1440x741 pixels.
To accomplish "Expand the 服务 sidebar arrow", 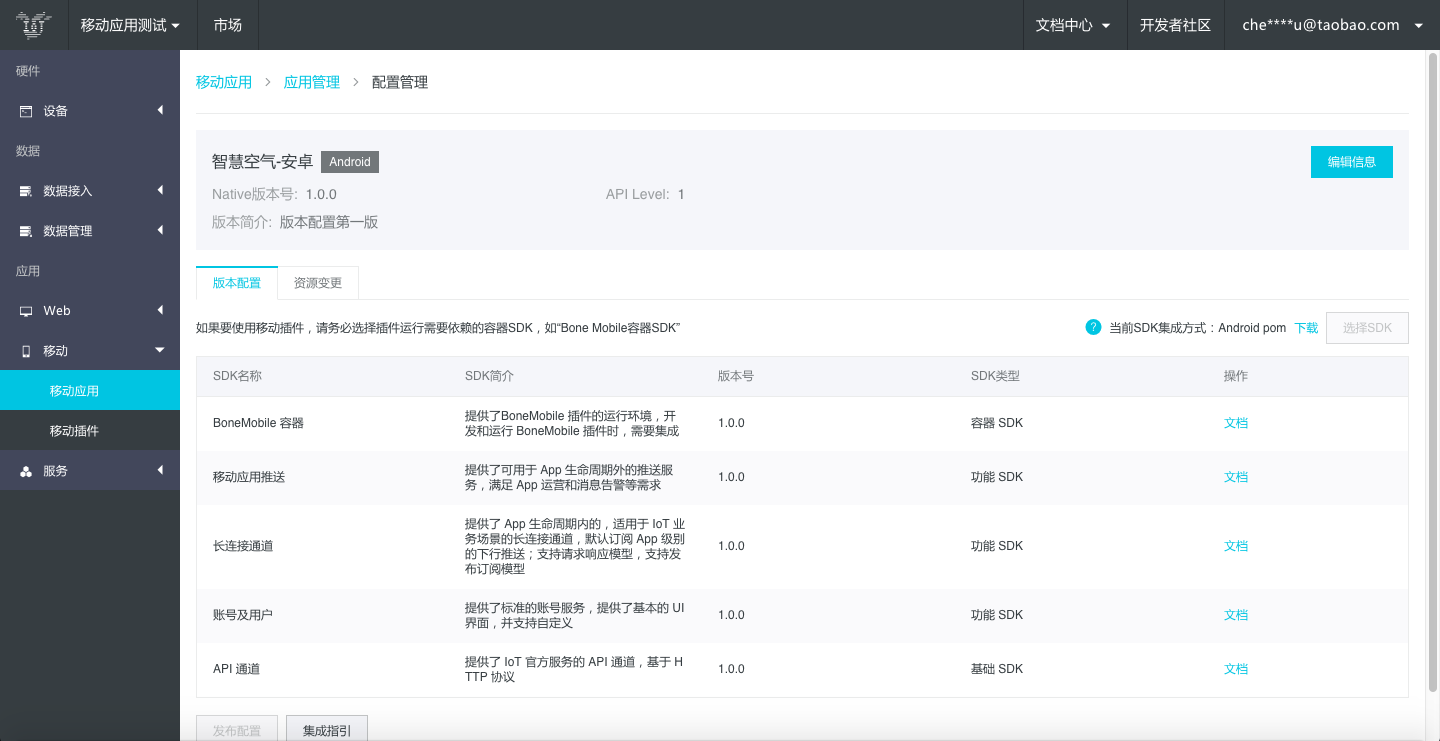I will coord(160,470).
